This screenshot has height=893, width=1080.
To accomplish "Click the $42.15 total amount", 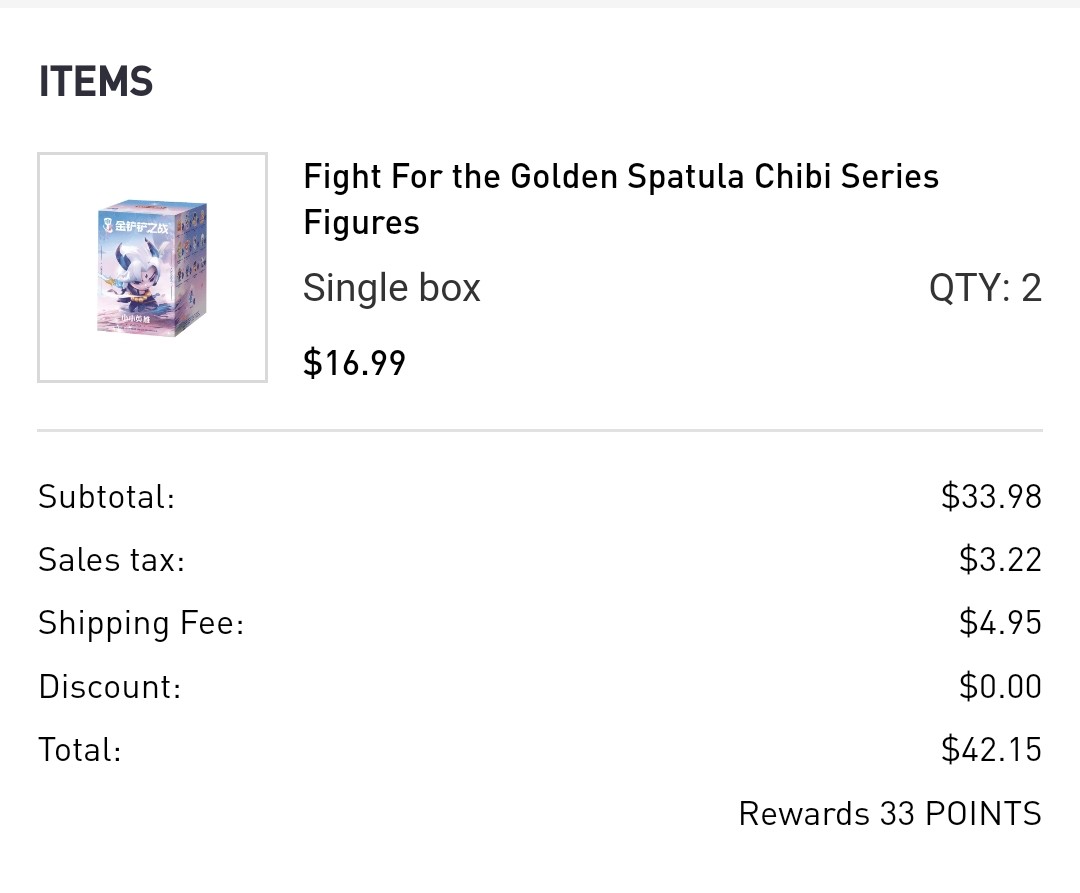I will click(991, 749).
